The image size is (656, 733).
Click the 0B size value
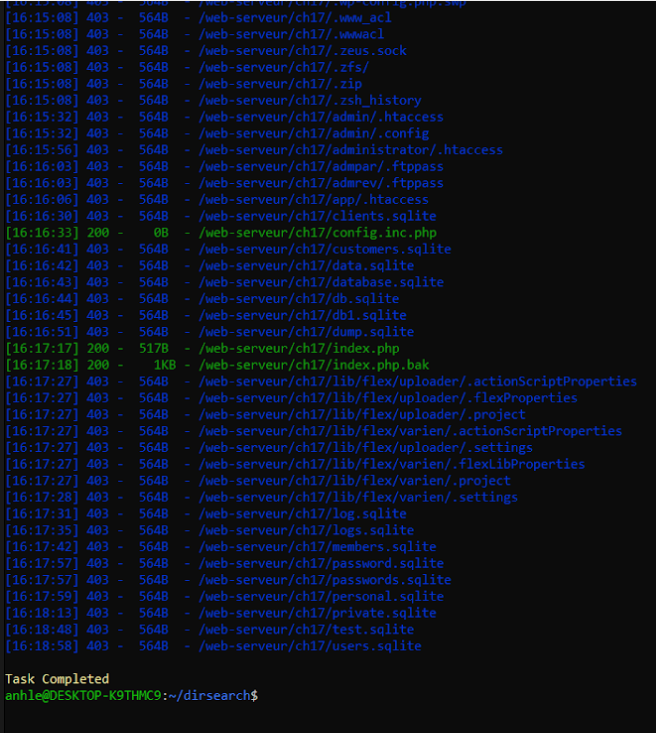point(161,233)
